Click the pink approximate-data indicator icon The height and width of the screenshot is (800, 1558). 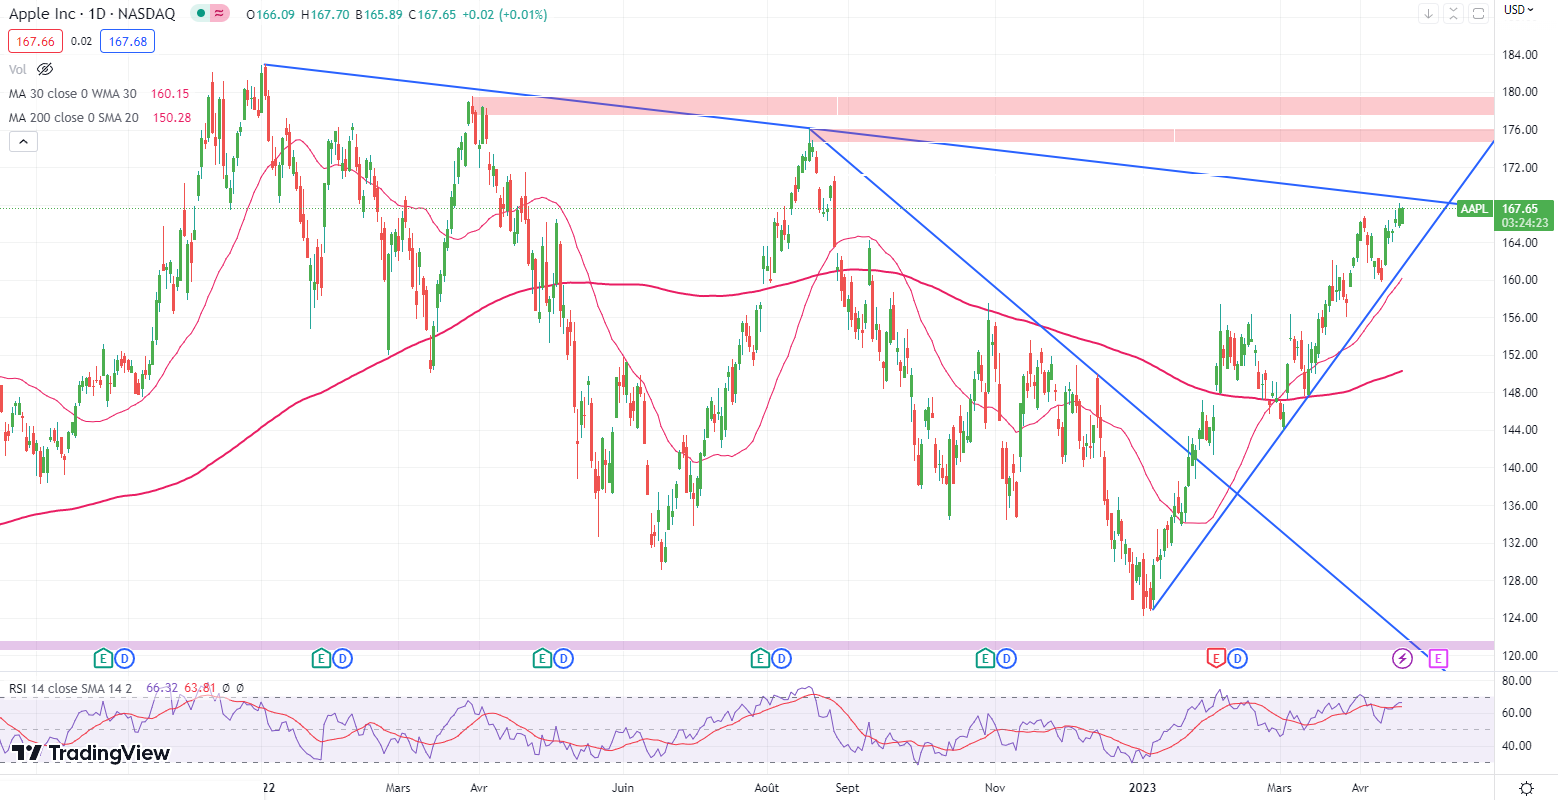coord(219,14)
